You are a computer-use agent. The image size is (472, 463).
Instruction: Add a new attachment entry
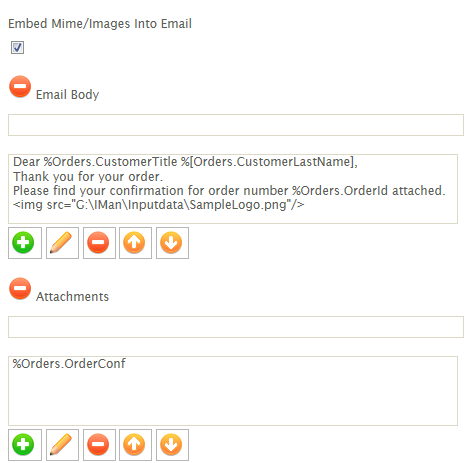[25, 445]
